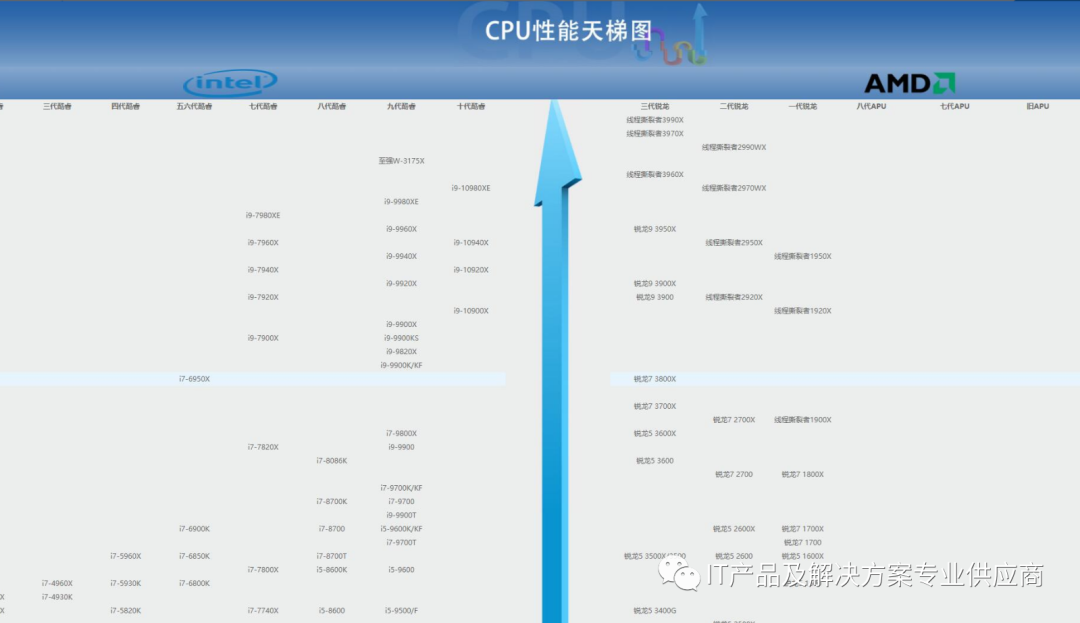Click the 锐龙9 3950X entry
This screenshot has height=623, width=1080.
pos(655,229)
